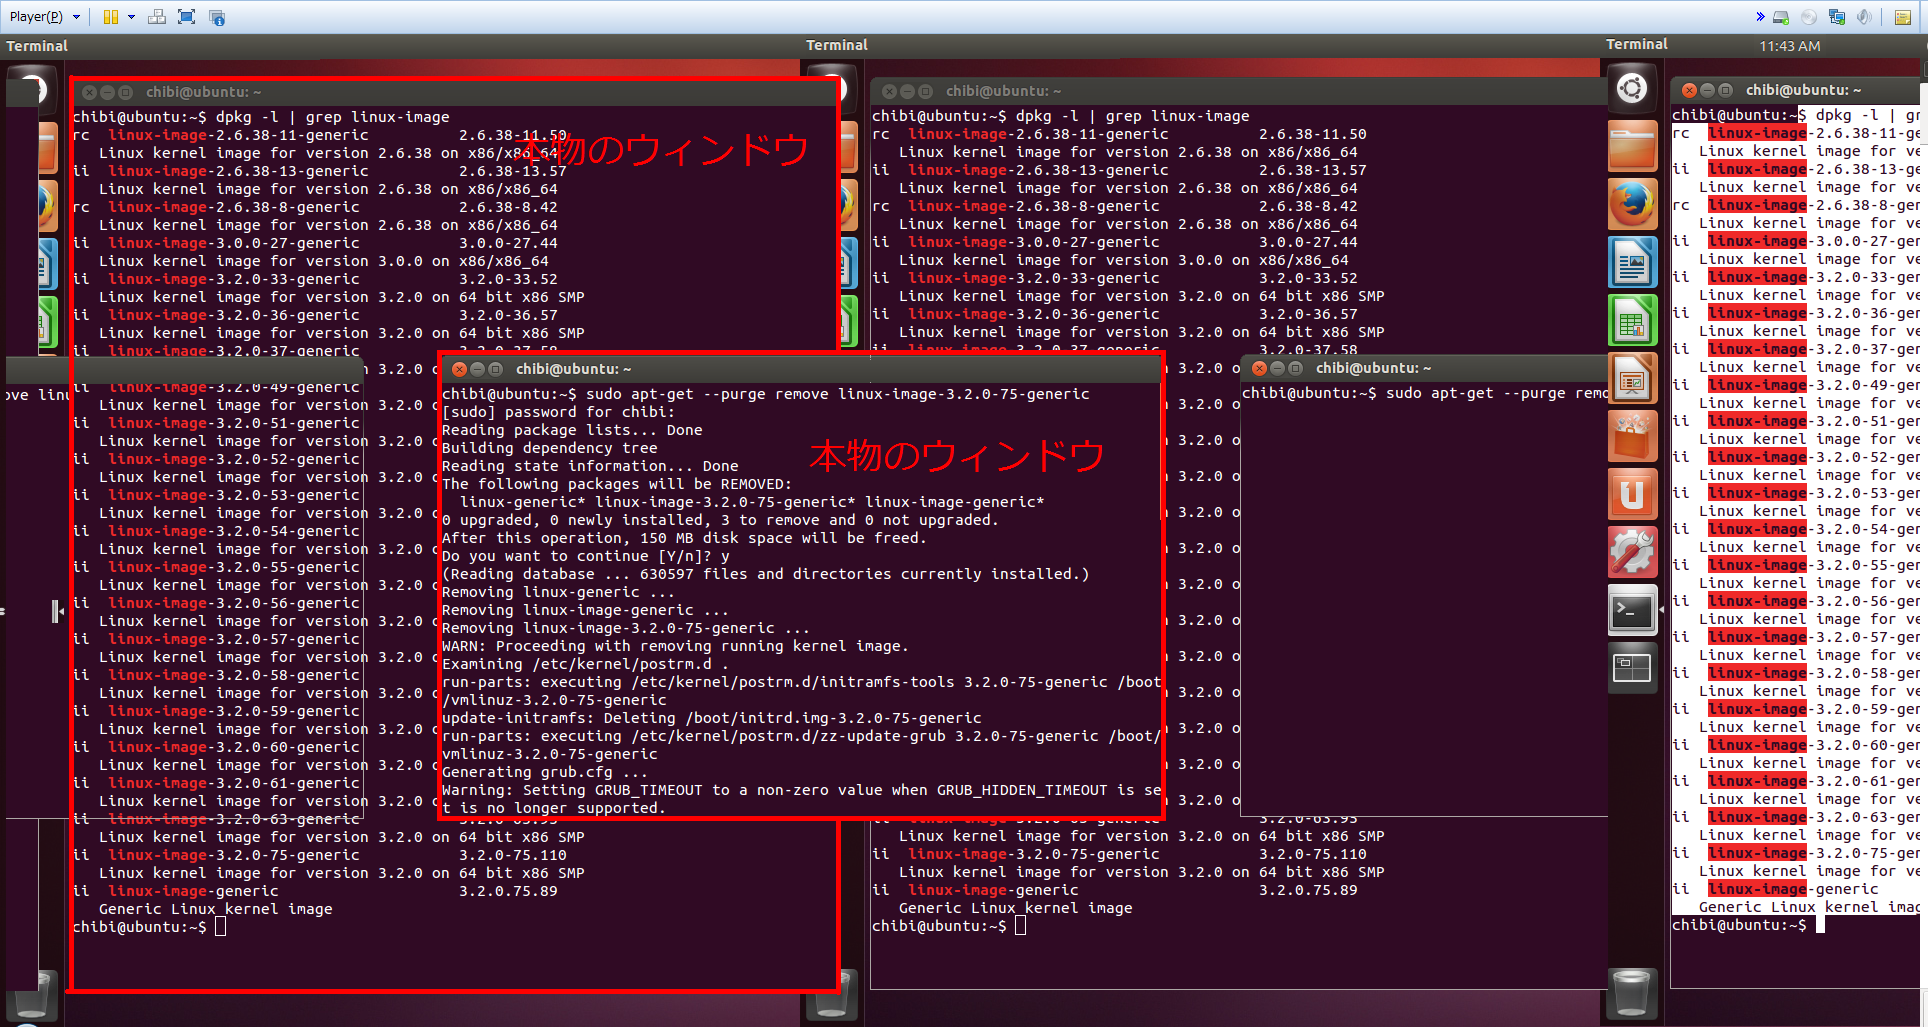Suspend the virtual machine
Screen dimensions: 1928x1027
coord(110,16)
